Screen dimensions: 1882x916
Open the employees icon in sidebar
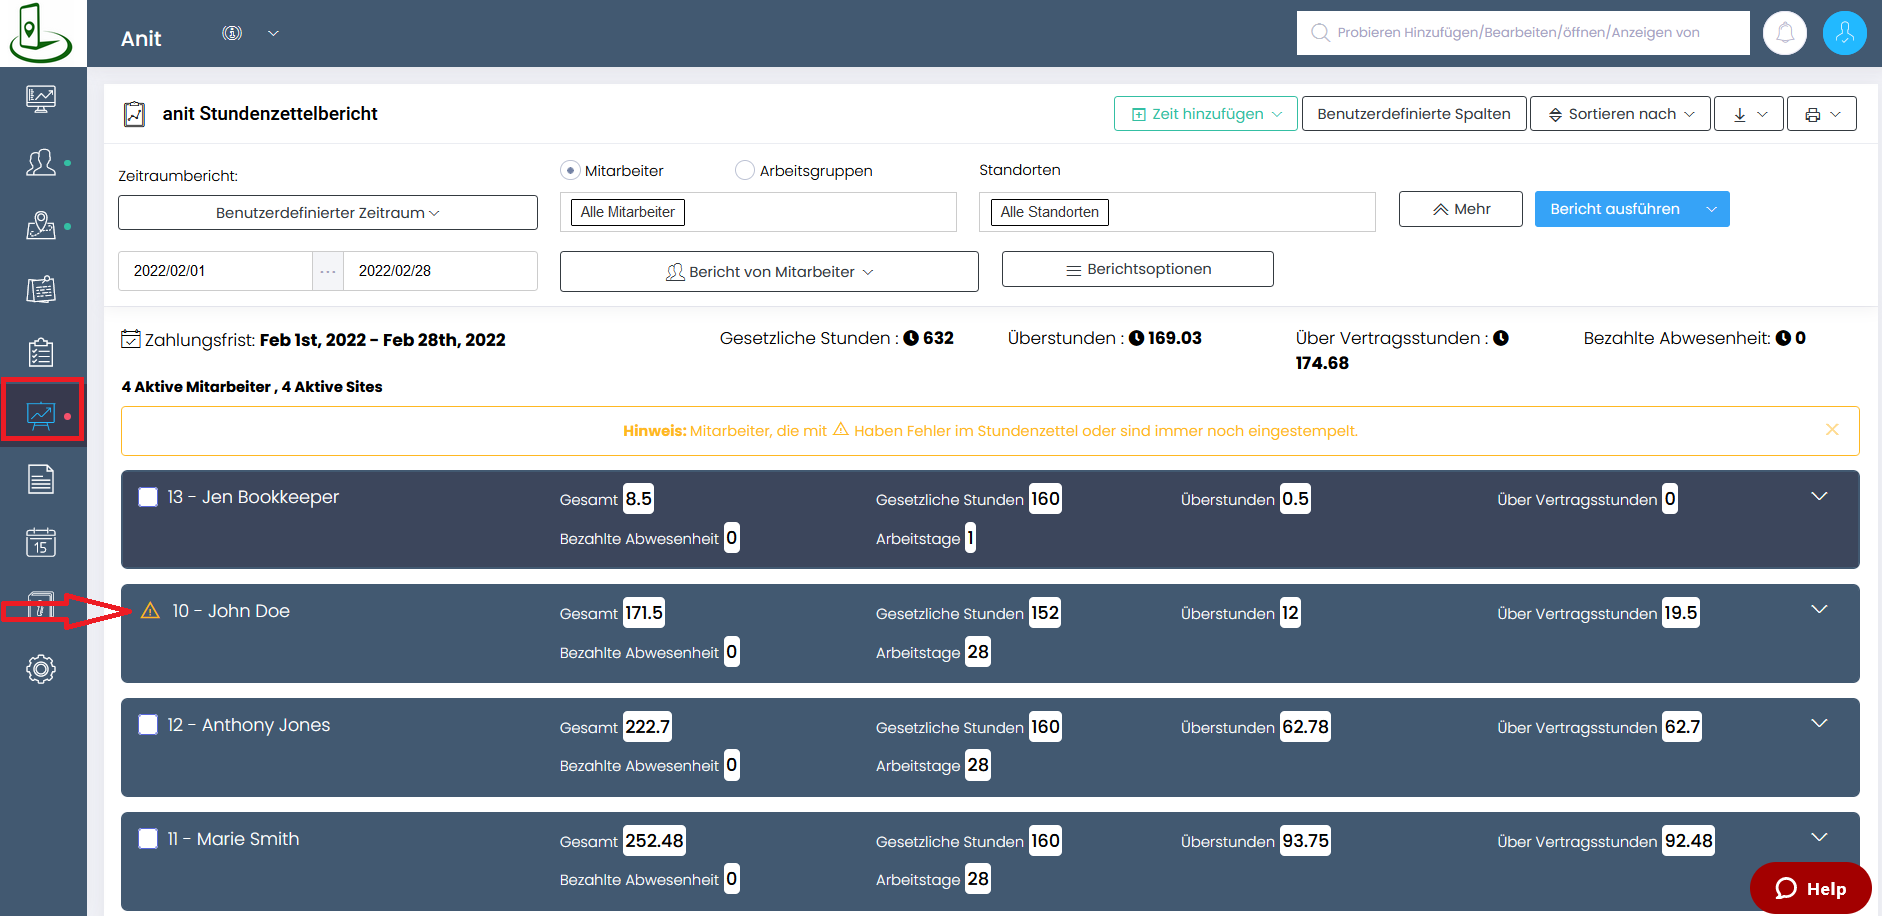tap(41, 162)
